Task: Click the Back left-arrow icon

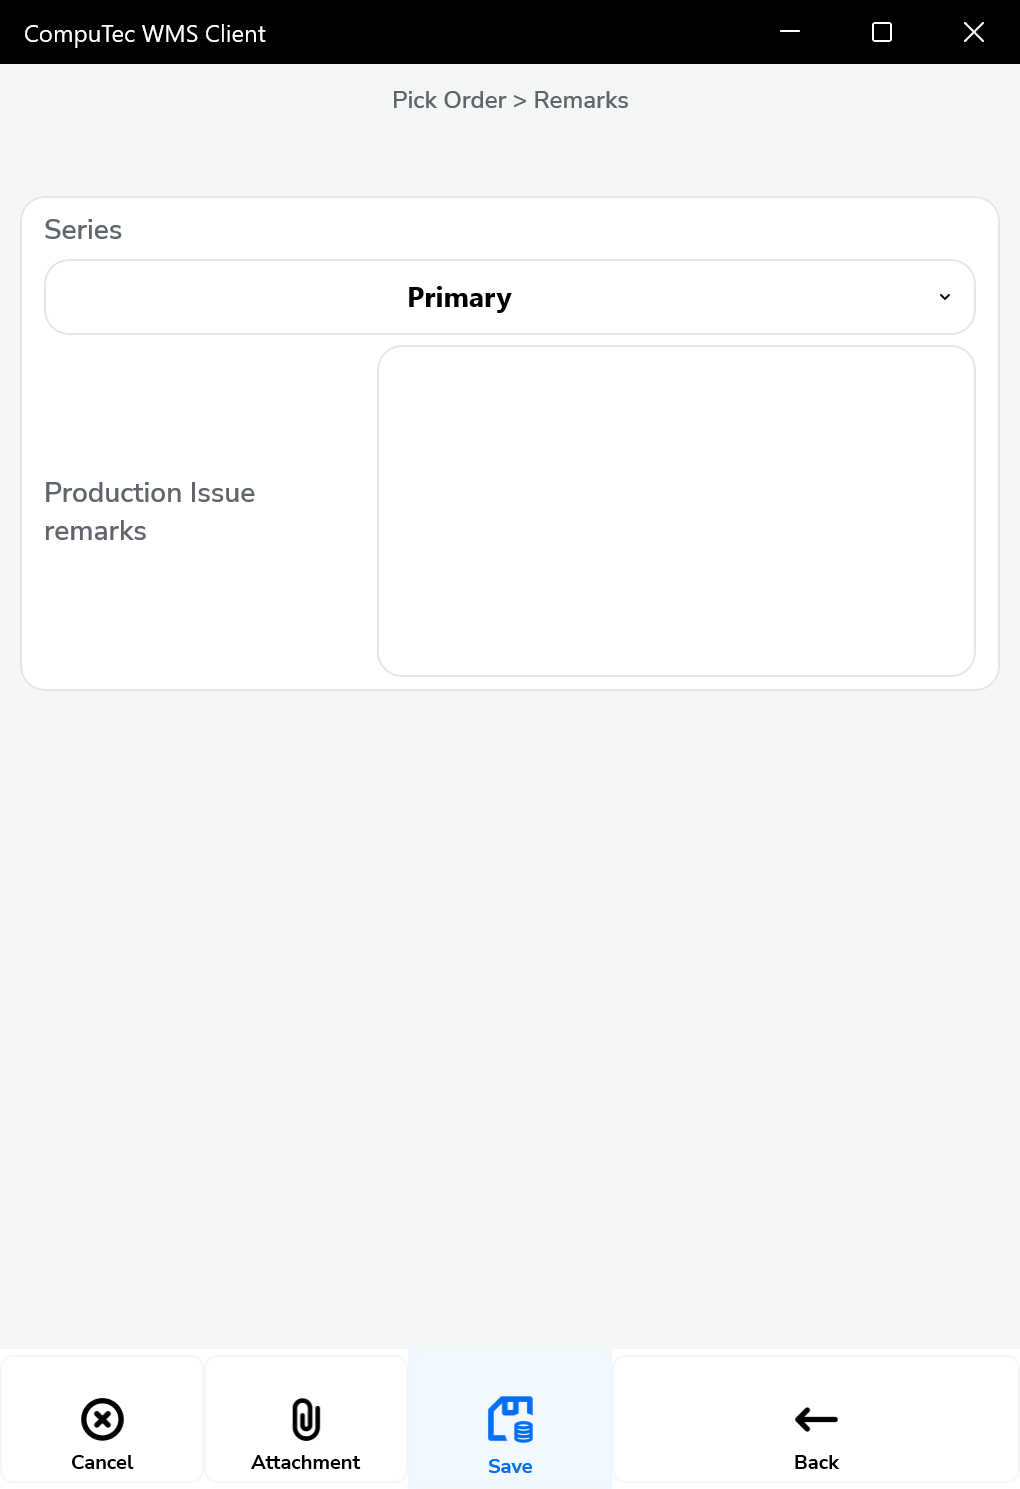Action: (x=816, y=1419)
